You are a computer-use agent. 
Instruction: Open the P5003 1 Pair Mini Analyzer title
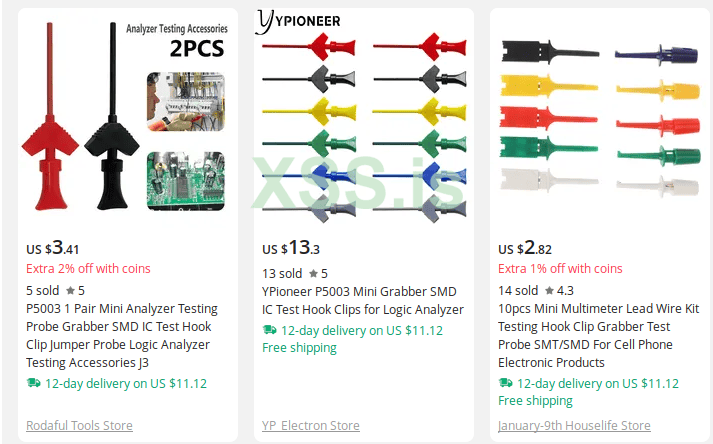pos(119,336)
